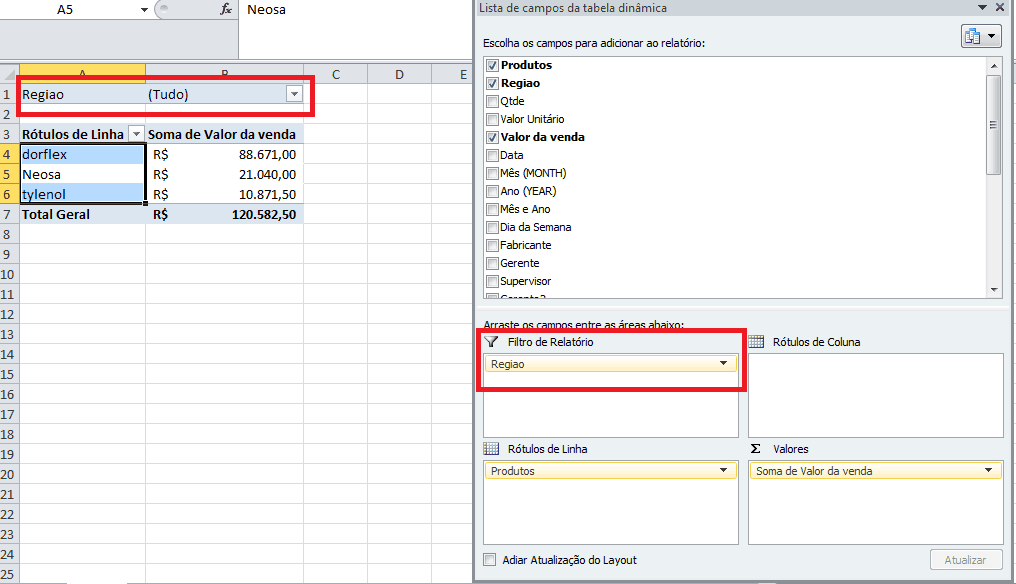Open the Produtos row field dropdown

[723, 471]
